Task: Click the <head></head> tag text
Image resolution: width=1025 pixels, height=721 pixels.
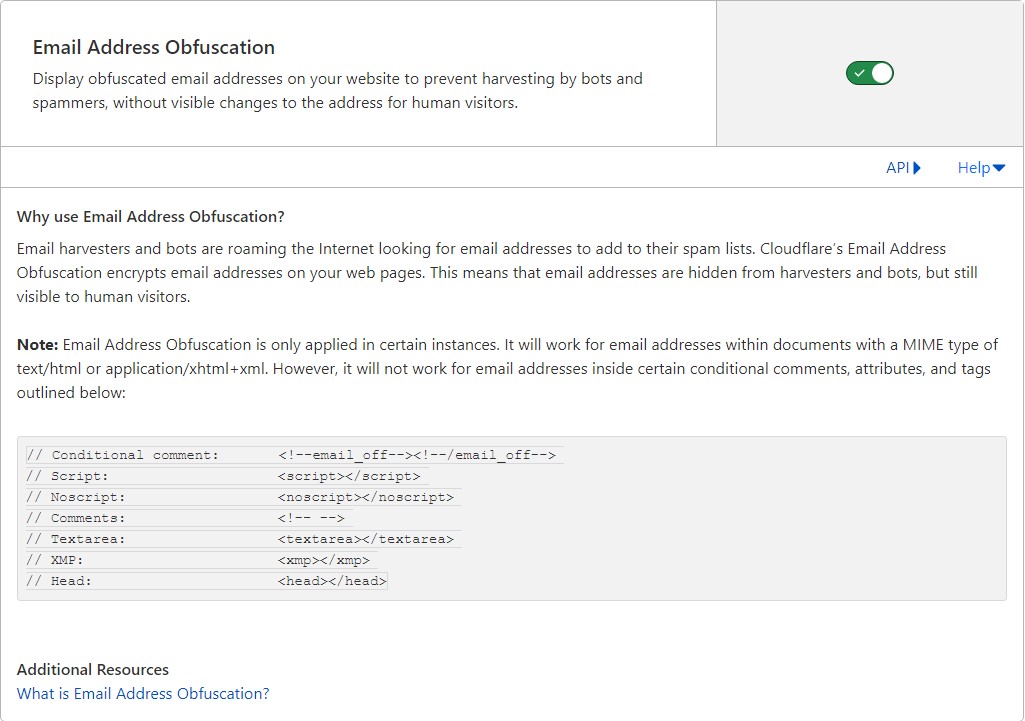Action: (332, 580)
